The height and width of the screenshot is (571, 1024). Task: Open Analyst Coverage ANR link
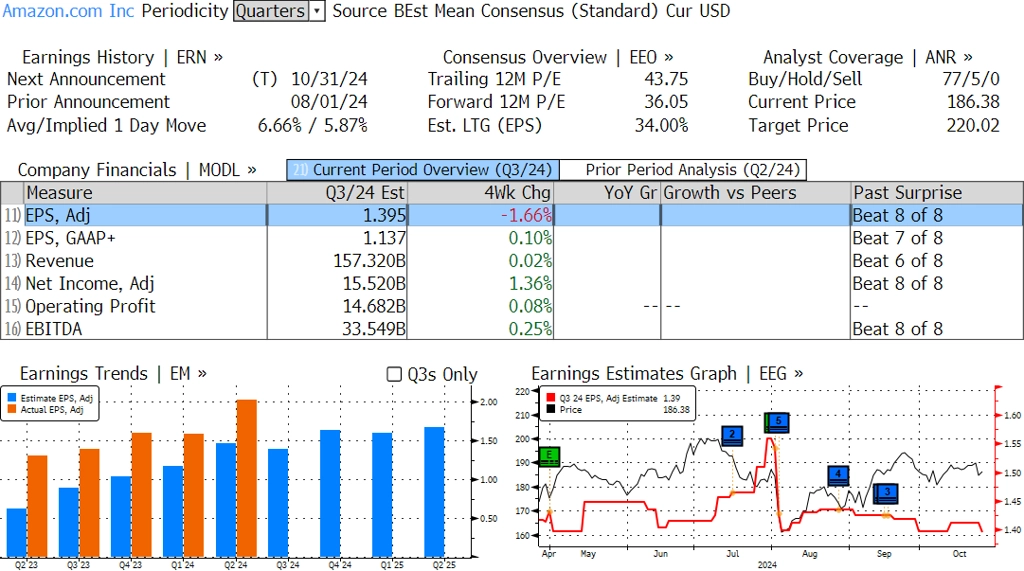pyautogui.click(x=867, y=57)
